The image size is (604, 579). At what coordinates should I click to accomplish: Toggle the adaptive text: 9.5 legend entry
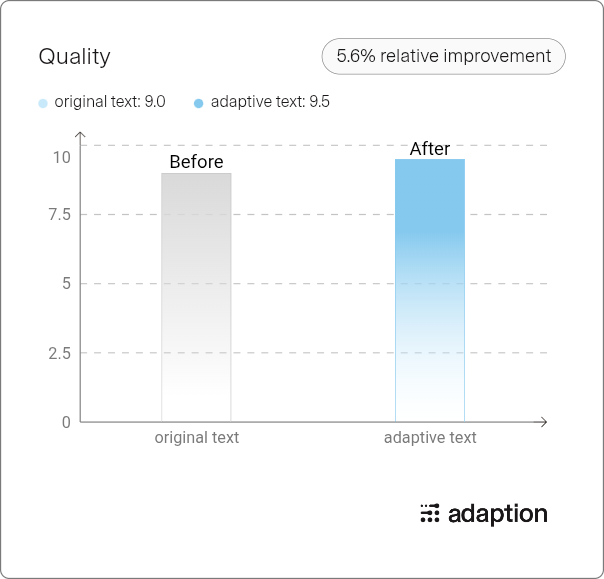coord(262,102)
